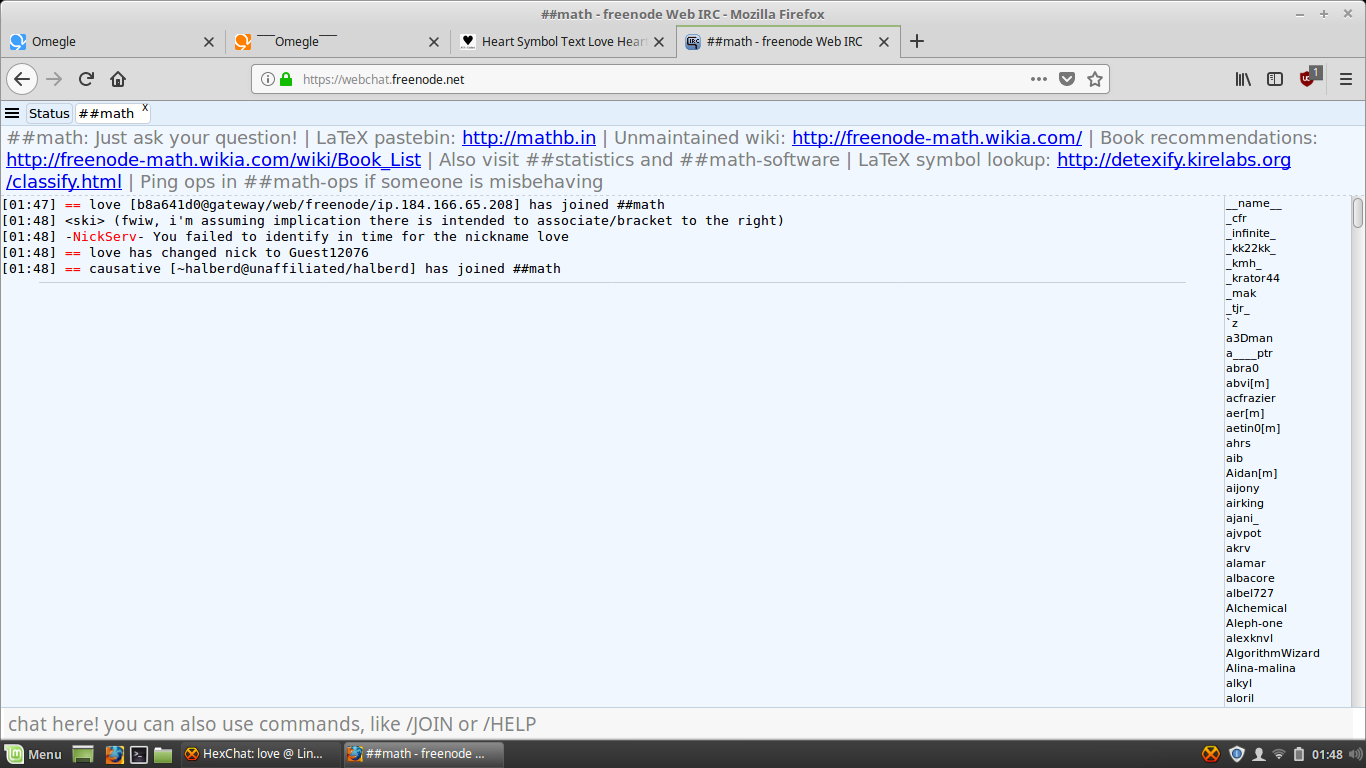This screenshot has width=1366, height=768.
Task: Open the 01:48 clock calendar
Action: (1327, 755)
